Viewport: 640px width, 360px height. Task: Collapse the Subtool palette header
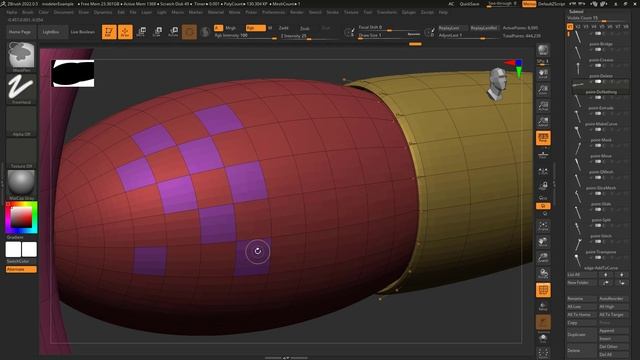coord(576,11)
